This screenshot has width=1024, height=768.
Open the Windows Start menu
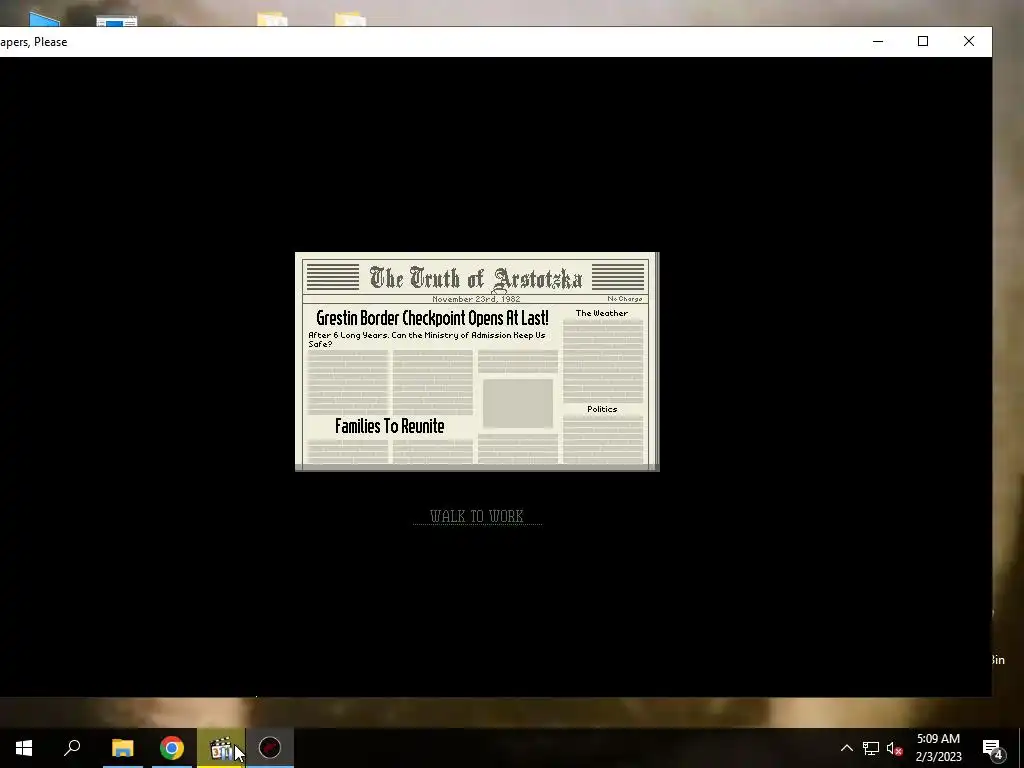tap(24, 748)
